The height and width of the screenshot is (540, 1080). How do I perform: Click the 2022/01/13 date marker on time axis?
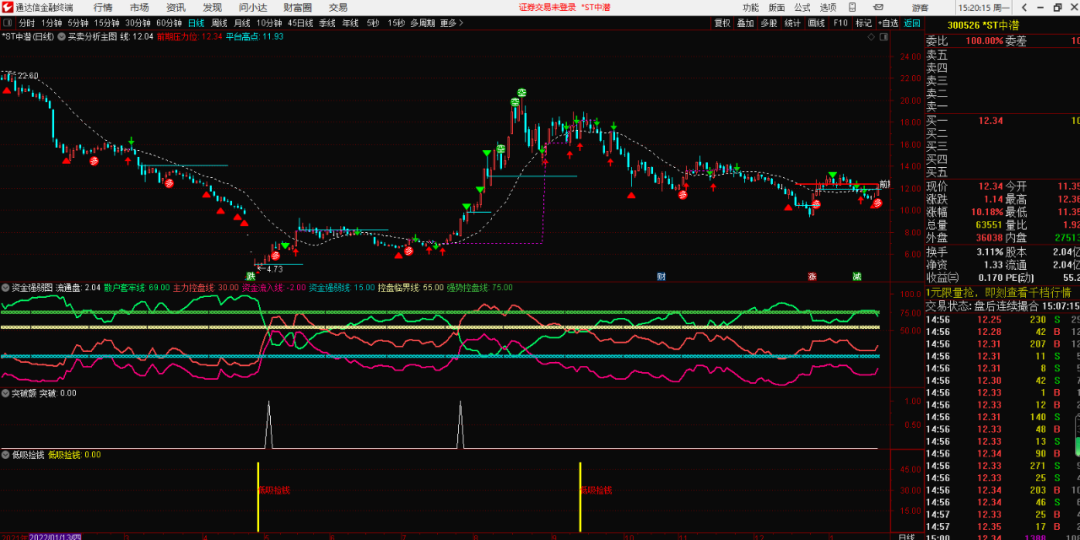(55, 537)
